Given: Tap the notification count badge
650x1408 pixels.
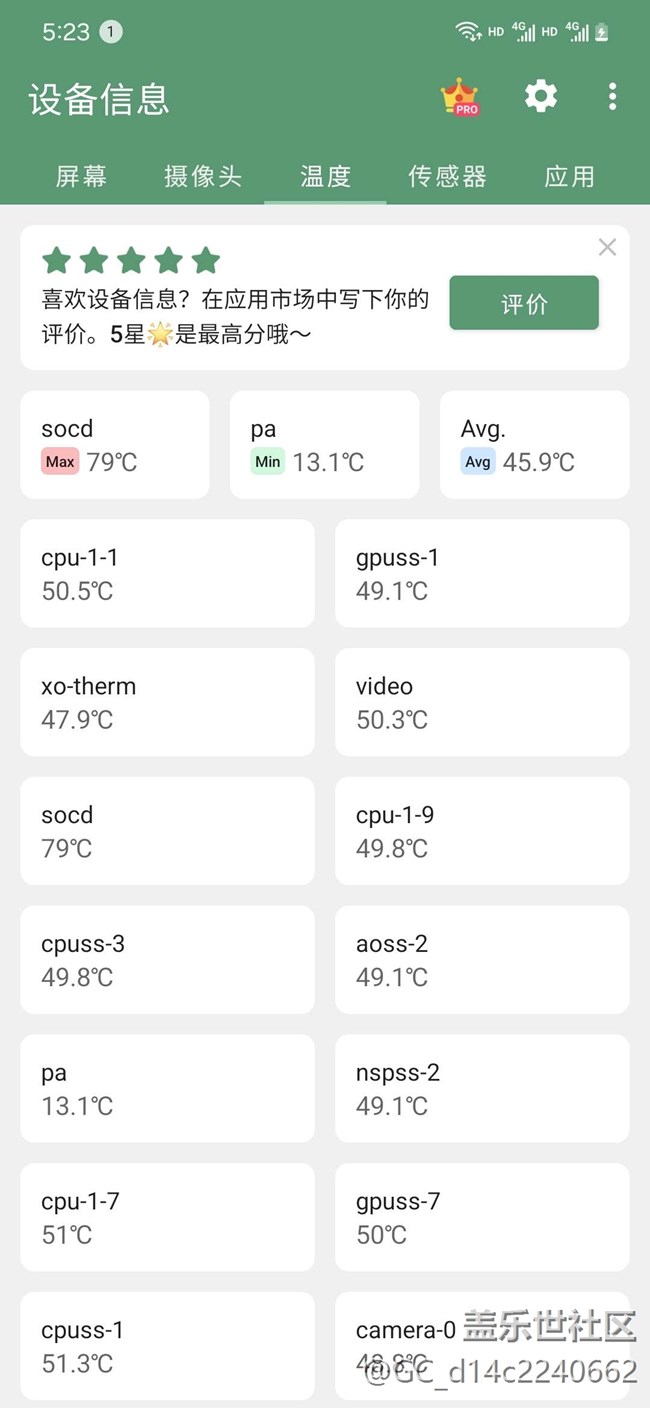Looking at the screenshot, I should pyautogui.click(x=111, y=32).
